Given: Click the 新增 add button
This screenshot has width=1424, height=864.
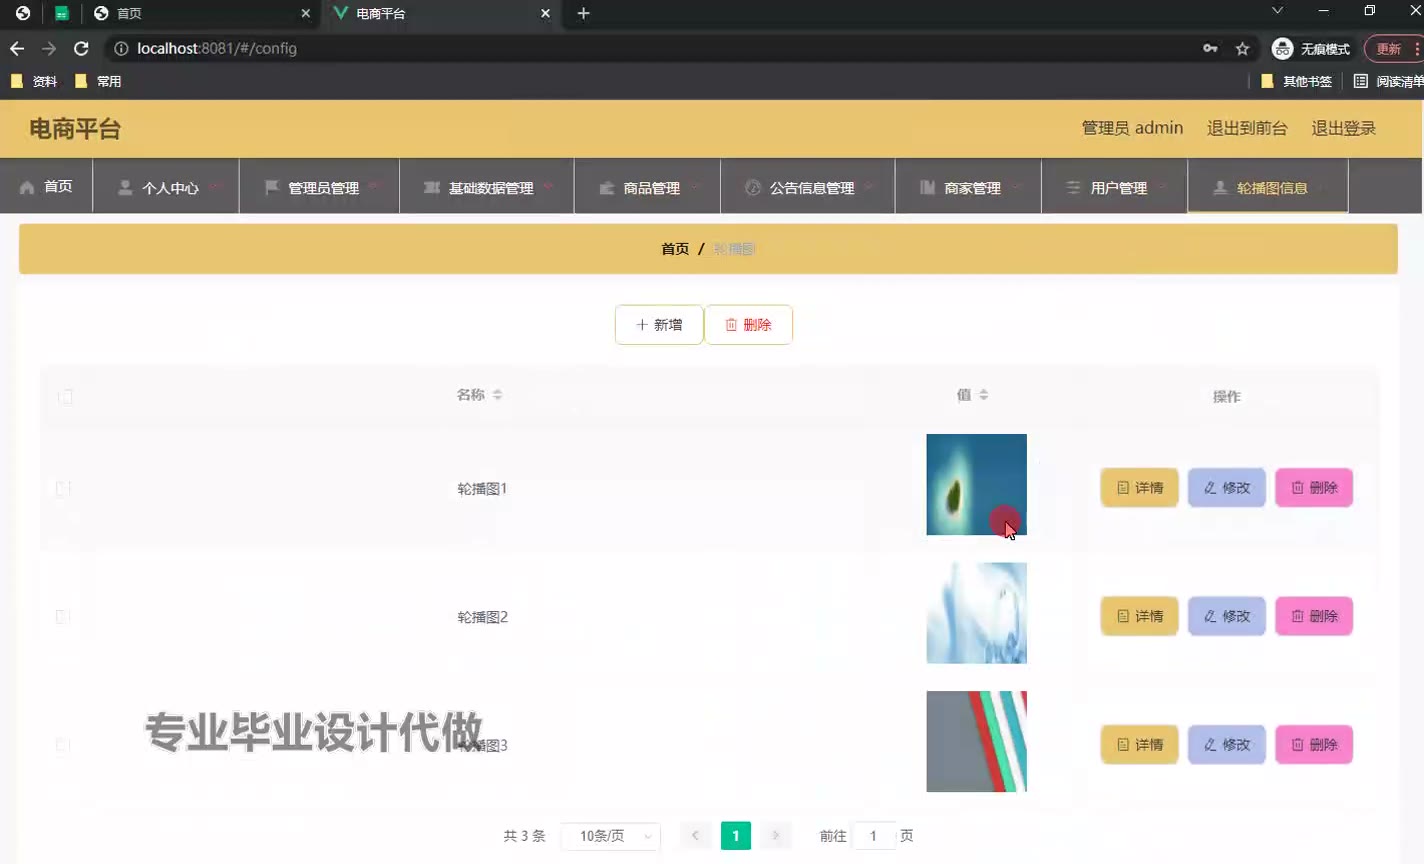Looking at the screenshot, I should (659, 325).
